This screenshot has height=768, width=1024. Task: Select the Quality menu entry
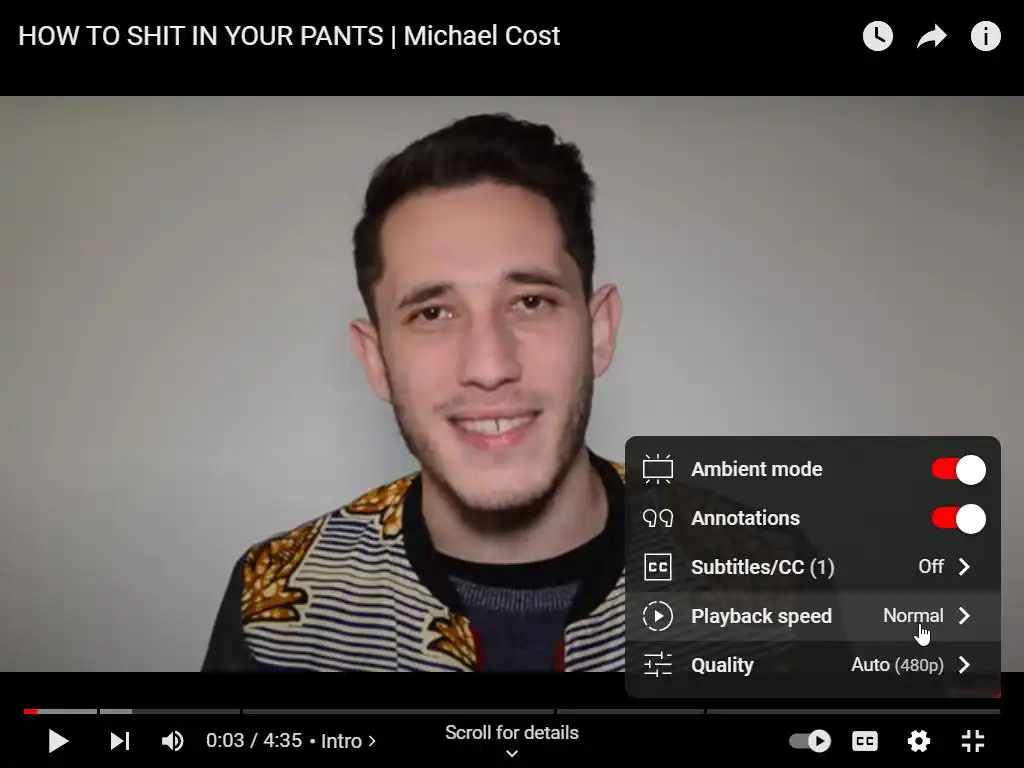tap(812, 665)
